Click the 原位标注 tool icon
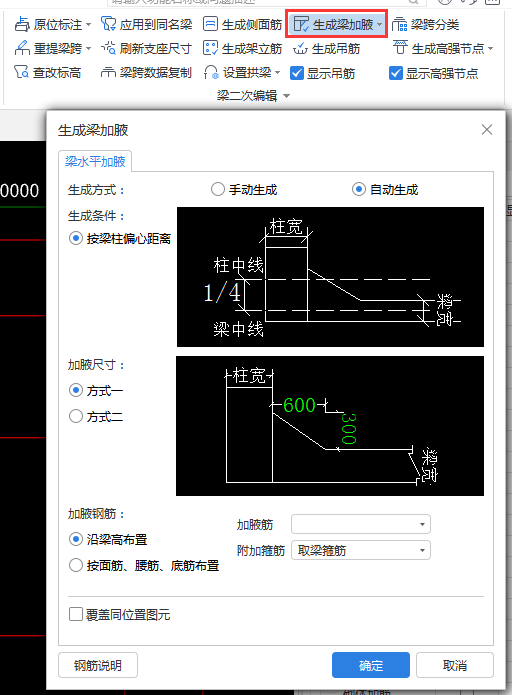 pos(22,24)
